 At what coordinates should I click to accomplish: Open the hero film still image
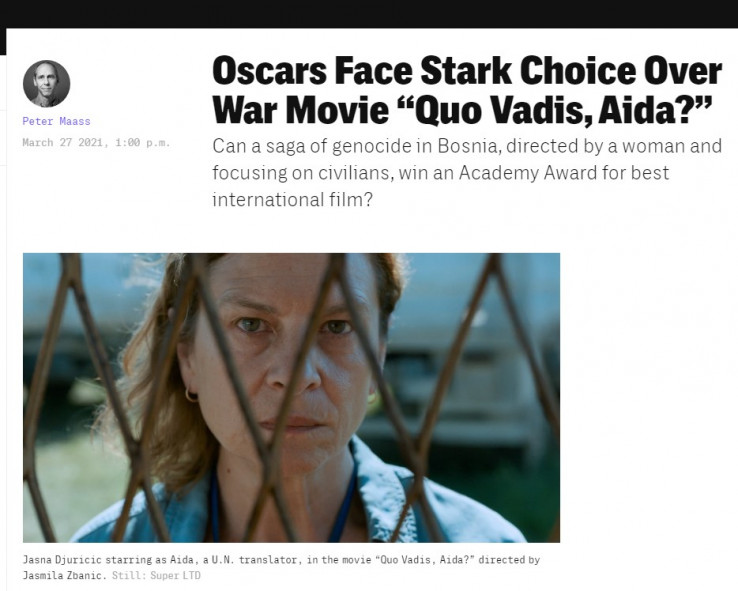pyautogui.click(x=291, y=398)
